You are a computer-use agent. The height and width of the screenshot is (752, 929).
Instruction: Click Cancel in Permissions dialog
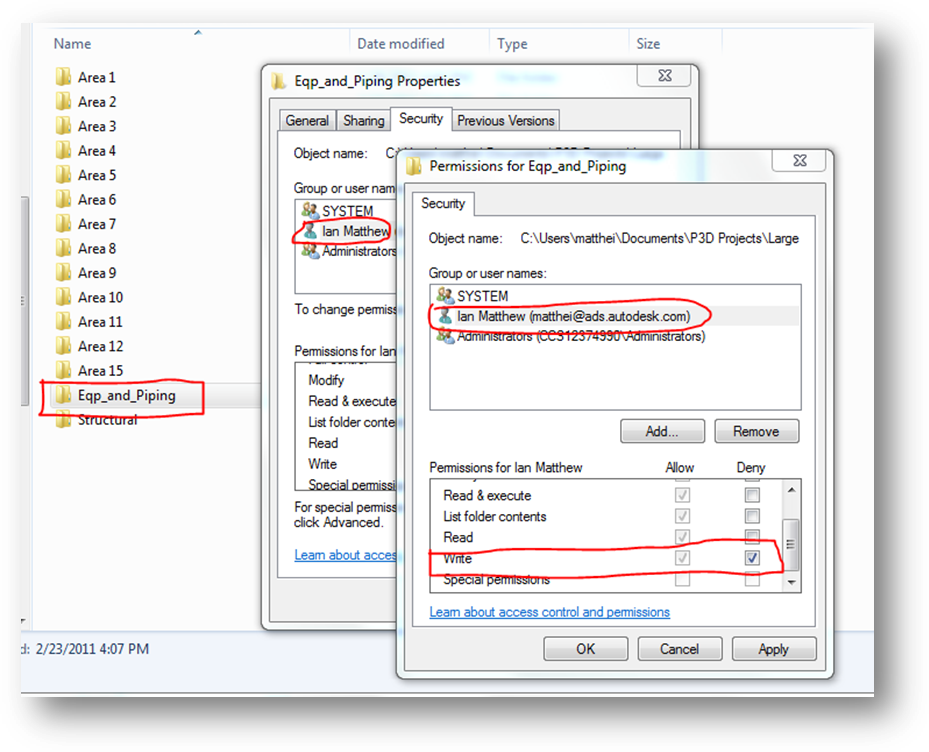coord(680,649)
